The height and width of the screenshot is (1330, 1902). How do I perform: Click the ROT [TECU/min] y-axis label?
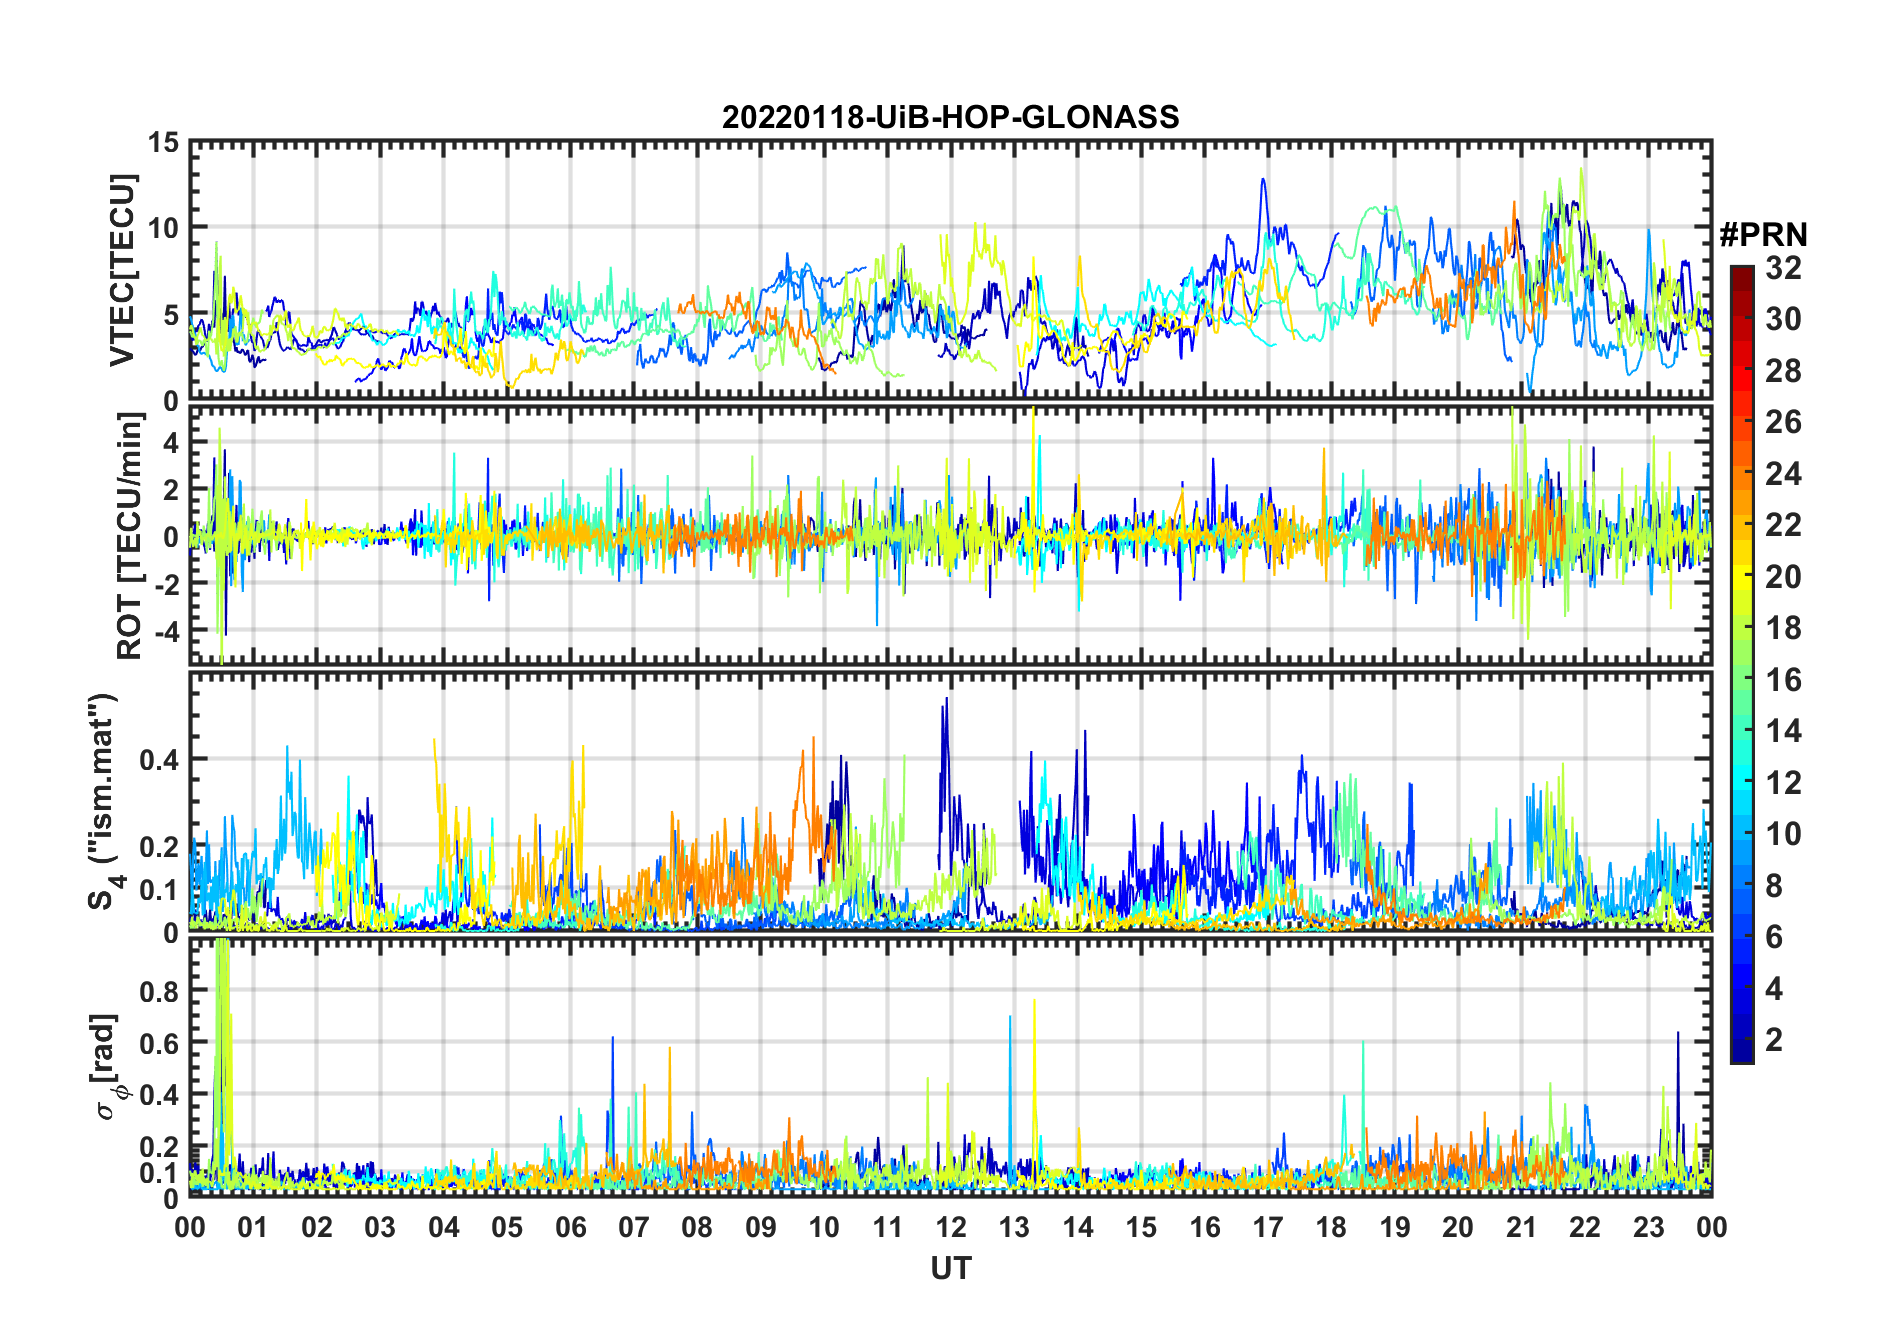pyautogui.click(x=130, y=536)
